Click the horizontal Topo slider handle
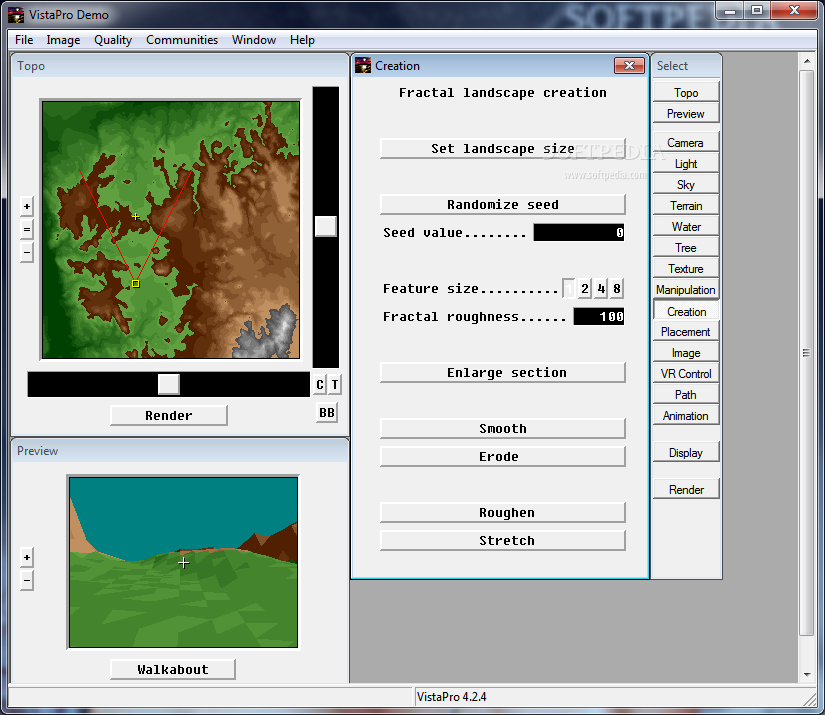The height and width of the screenshot is (715, 825). (168, 385)
